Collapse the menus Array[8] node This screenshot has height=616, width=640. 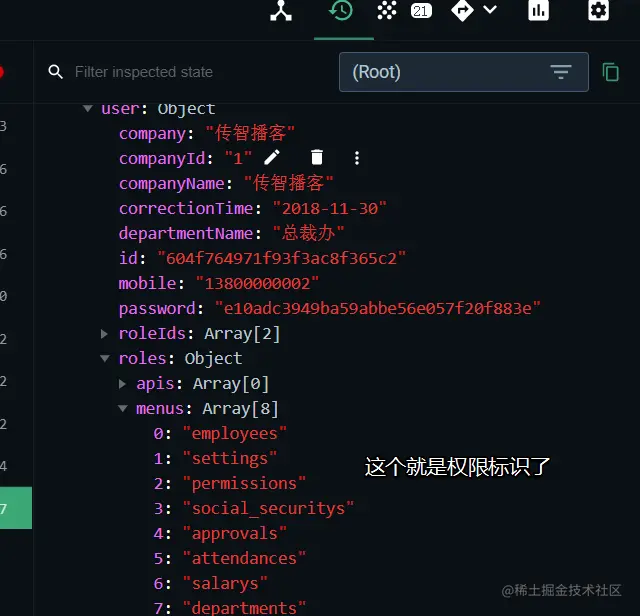click(x=122, y=408)
